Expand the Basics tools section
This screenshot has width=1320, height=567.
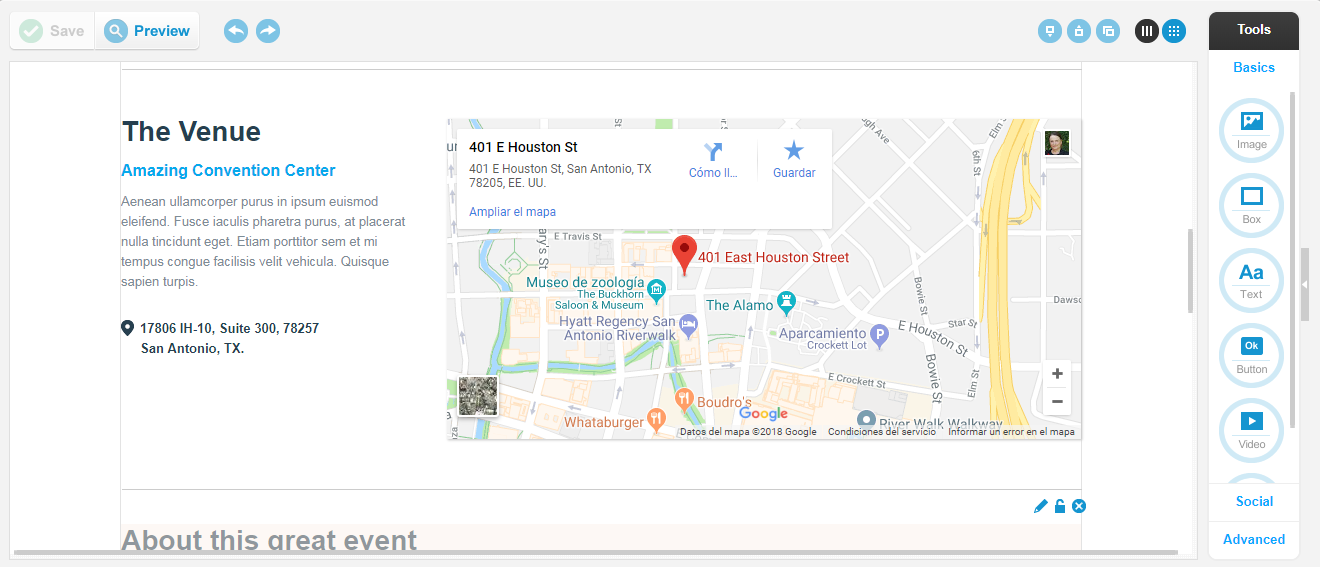tap(1254, 67)
